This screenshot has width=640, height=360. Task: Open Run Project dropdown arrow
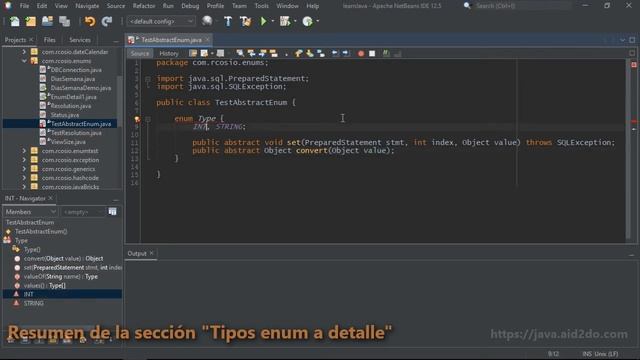coord(273,21)
